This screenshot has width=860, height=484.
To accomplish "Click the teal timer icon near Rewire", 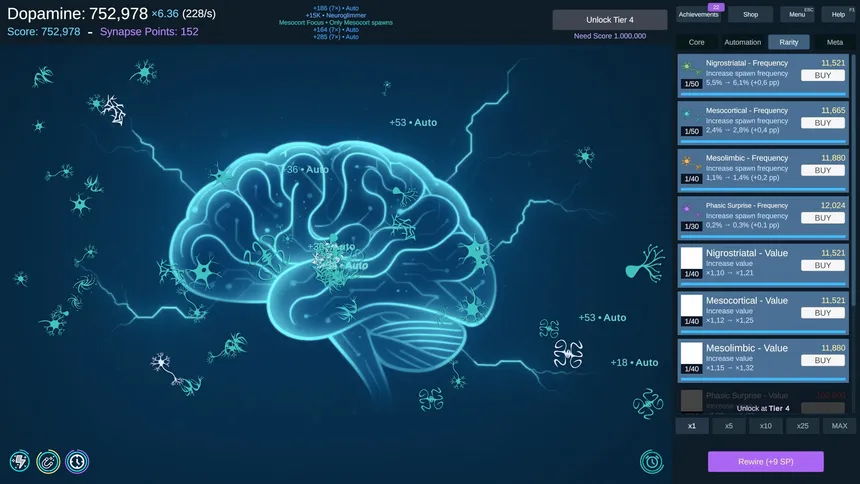I will tap(652, 461).
